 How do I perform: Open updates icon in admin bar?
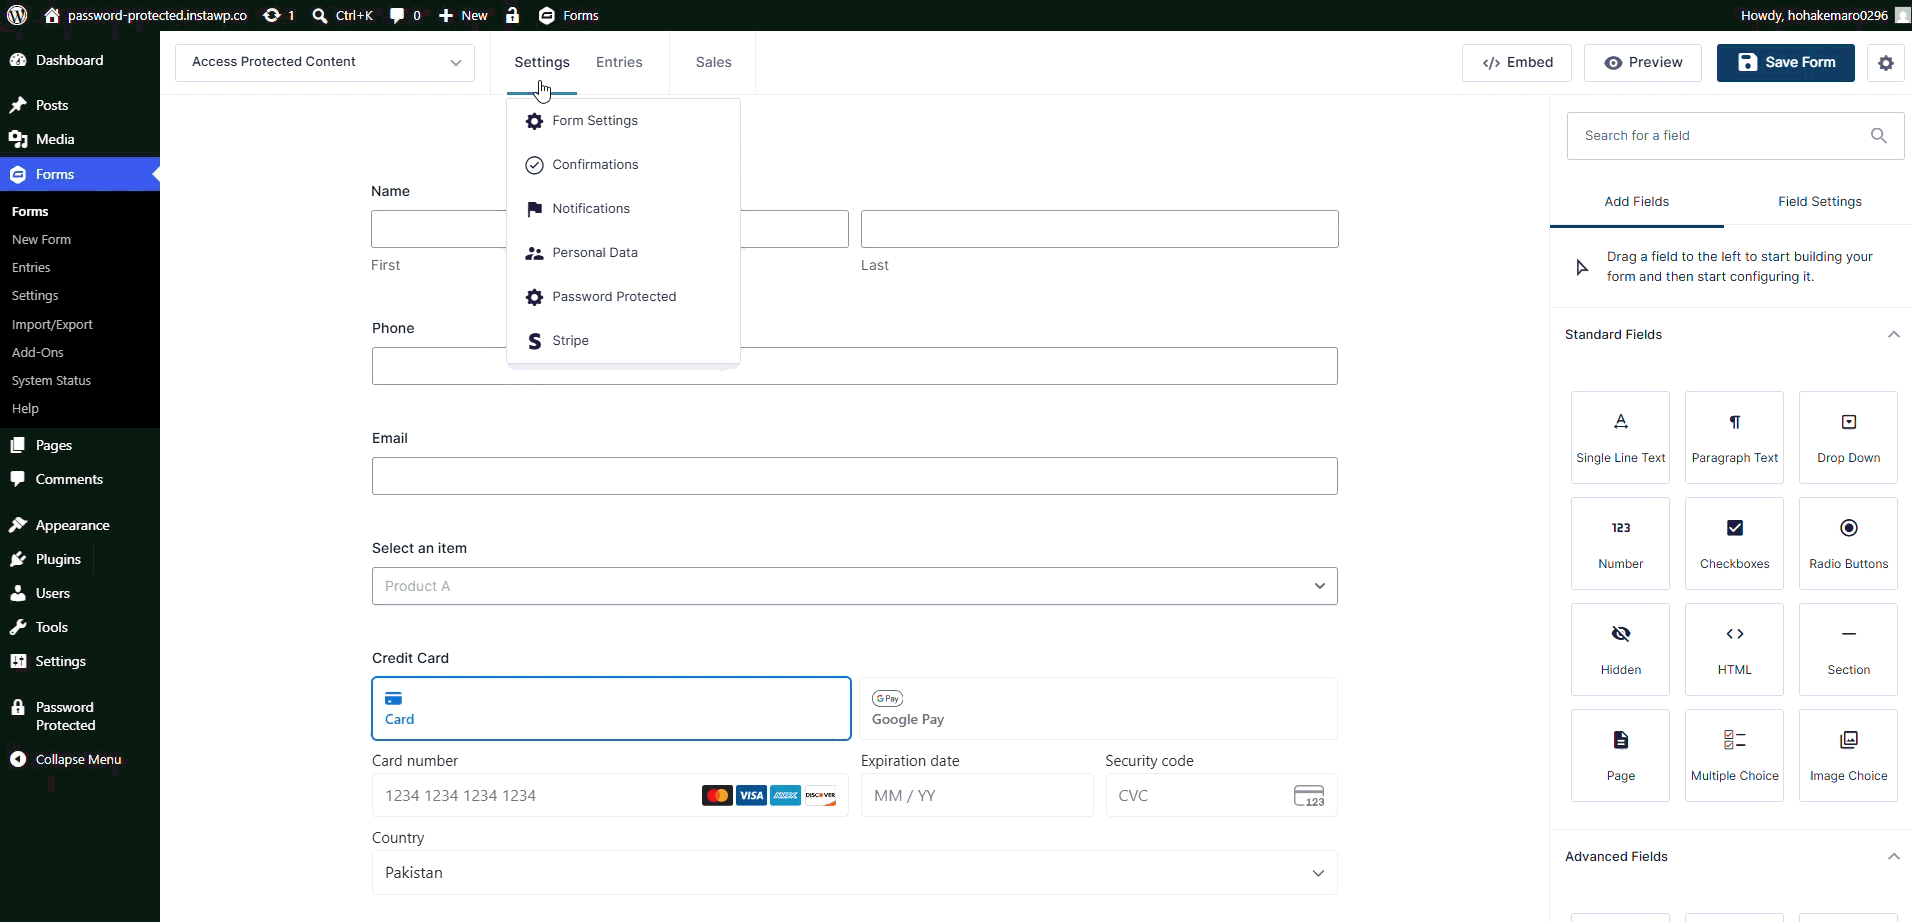278,15
